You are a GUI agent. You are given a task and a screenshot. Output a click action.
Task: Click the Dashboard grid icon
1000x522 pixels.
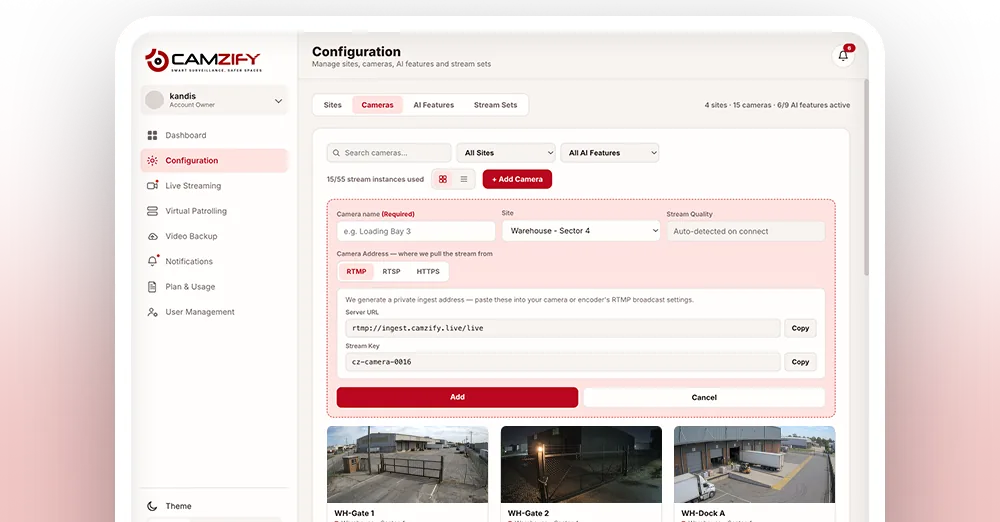[x=152, y=135]
